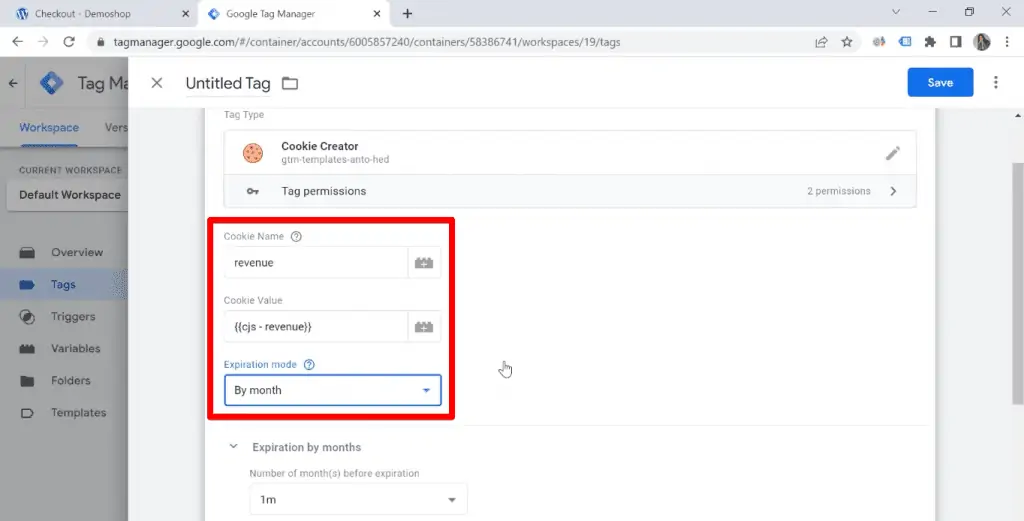
Task: Go to Overview in the sidebar
Action: tap(77, 252)
